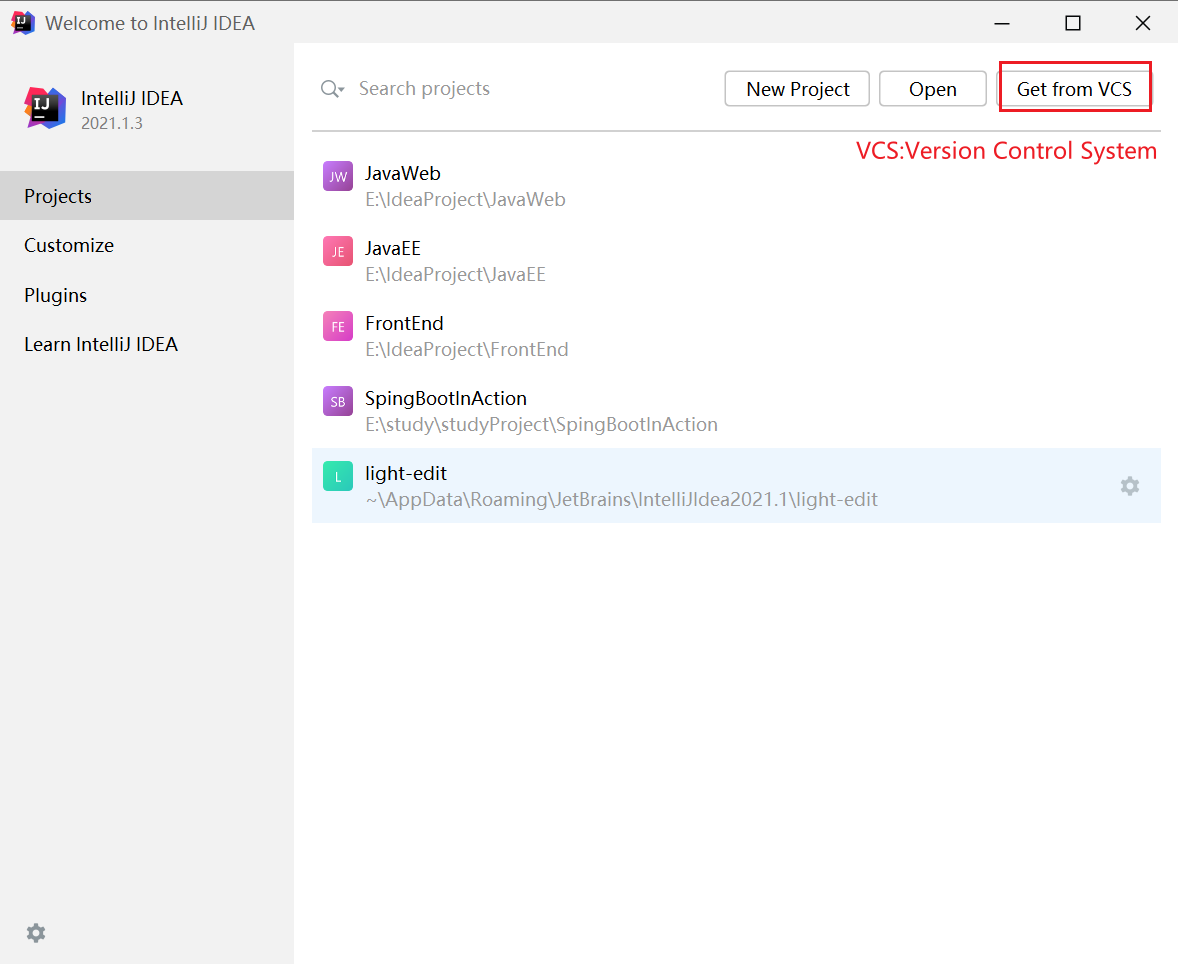This screenshot has height=964, width=1178.
Task: Click the IntelliJ IDEA logo in sidebar
Action: [x=45, y=108]
